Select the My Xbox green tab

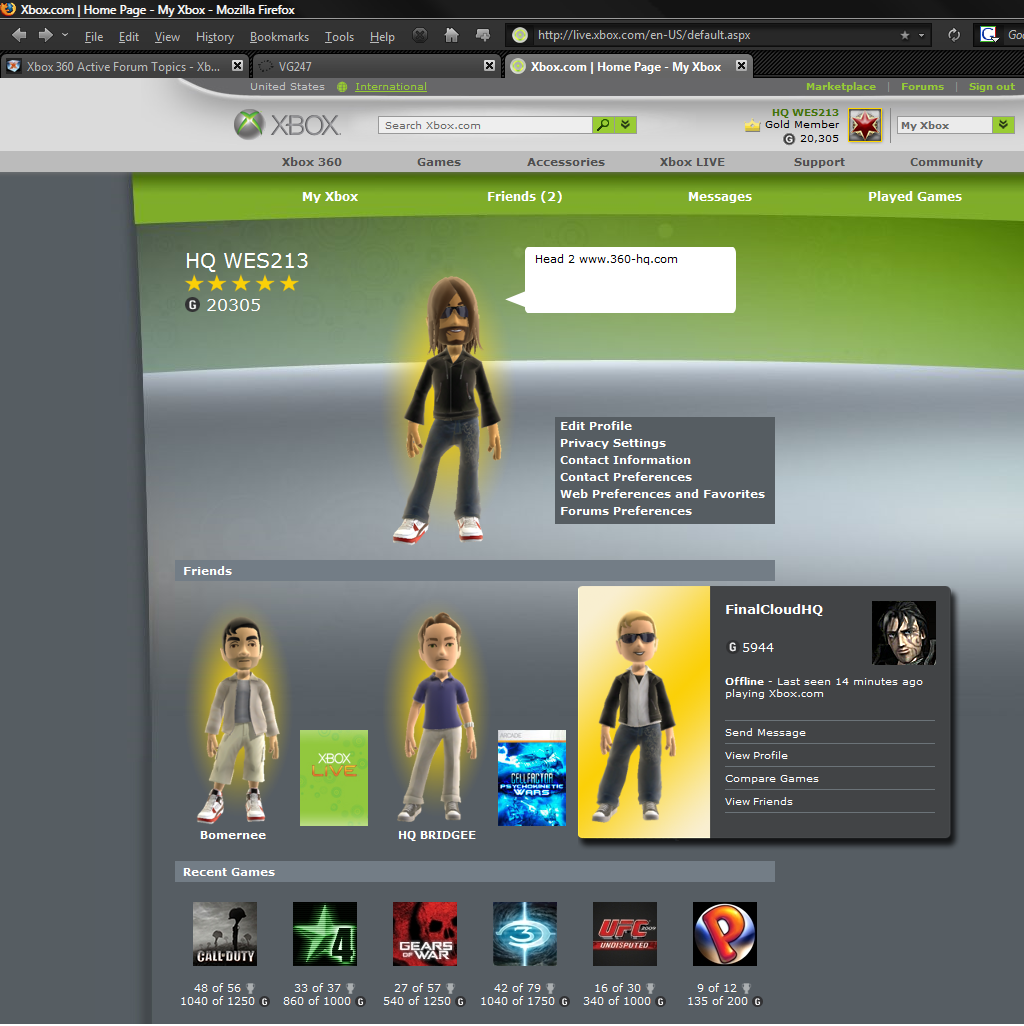click(330, 196)
